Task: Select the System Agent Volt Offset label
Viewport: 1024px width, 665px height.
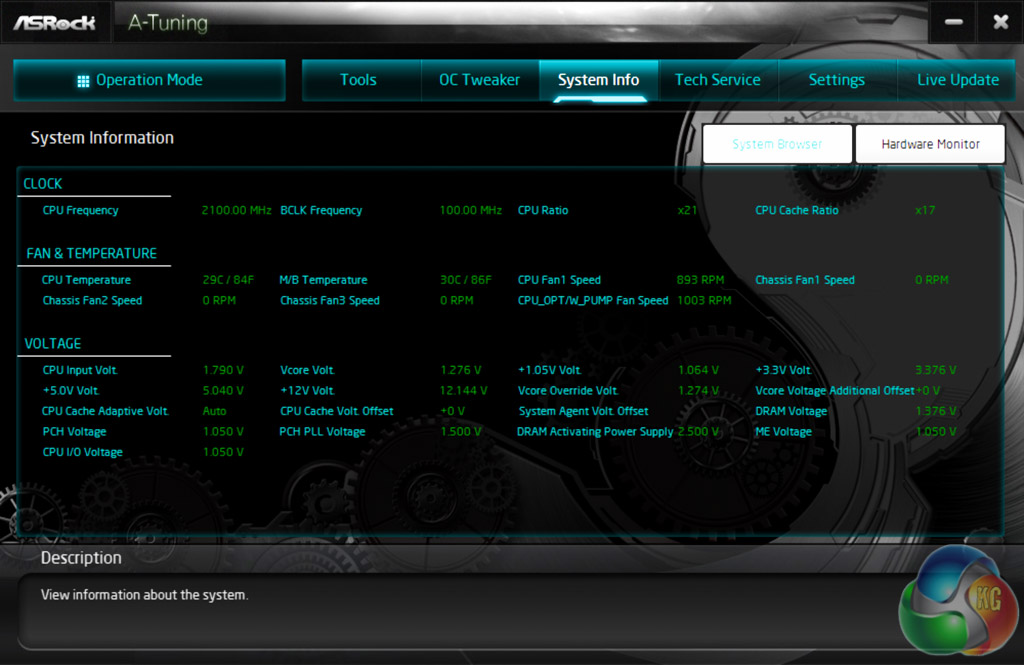Action: 583,411
